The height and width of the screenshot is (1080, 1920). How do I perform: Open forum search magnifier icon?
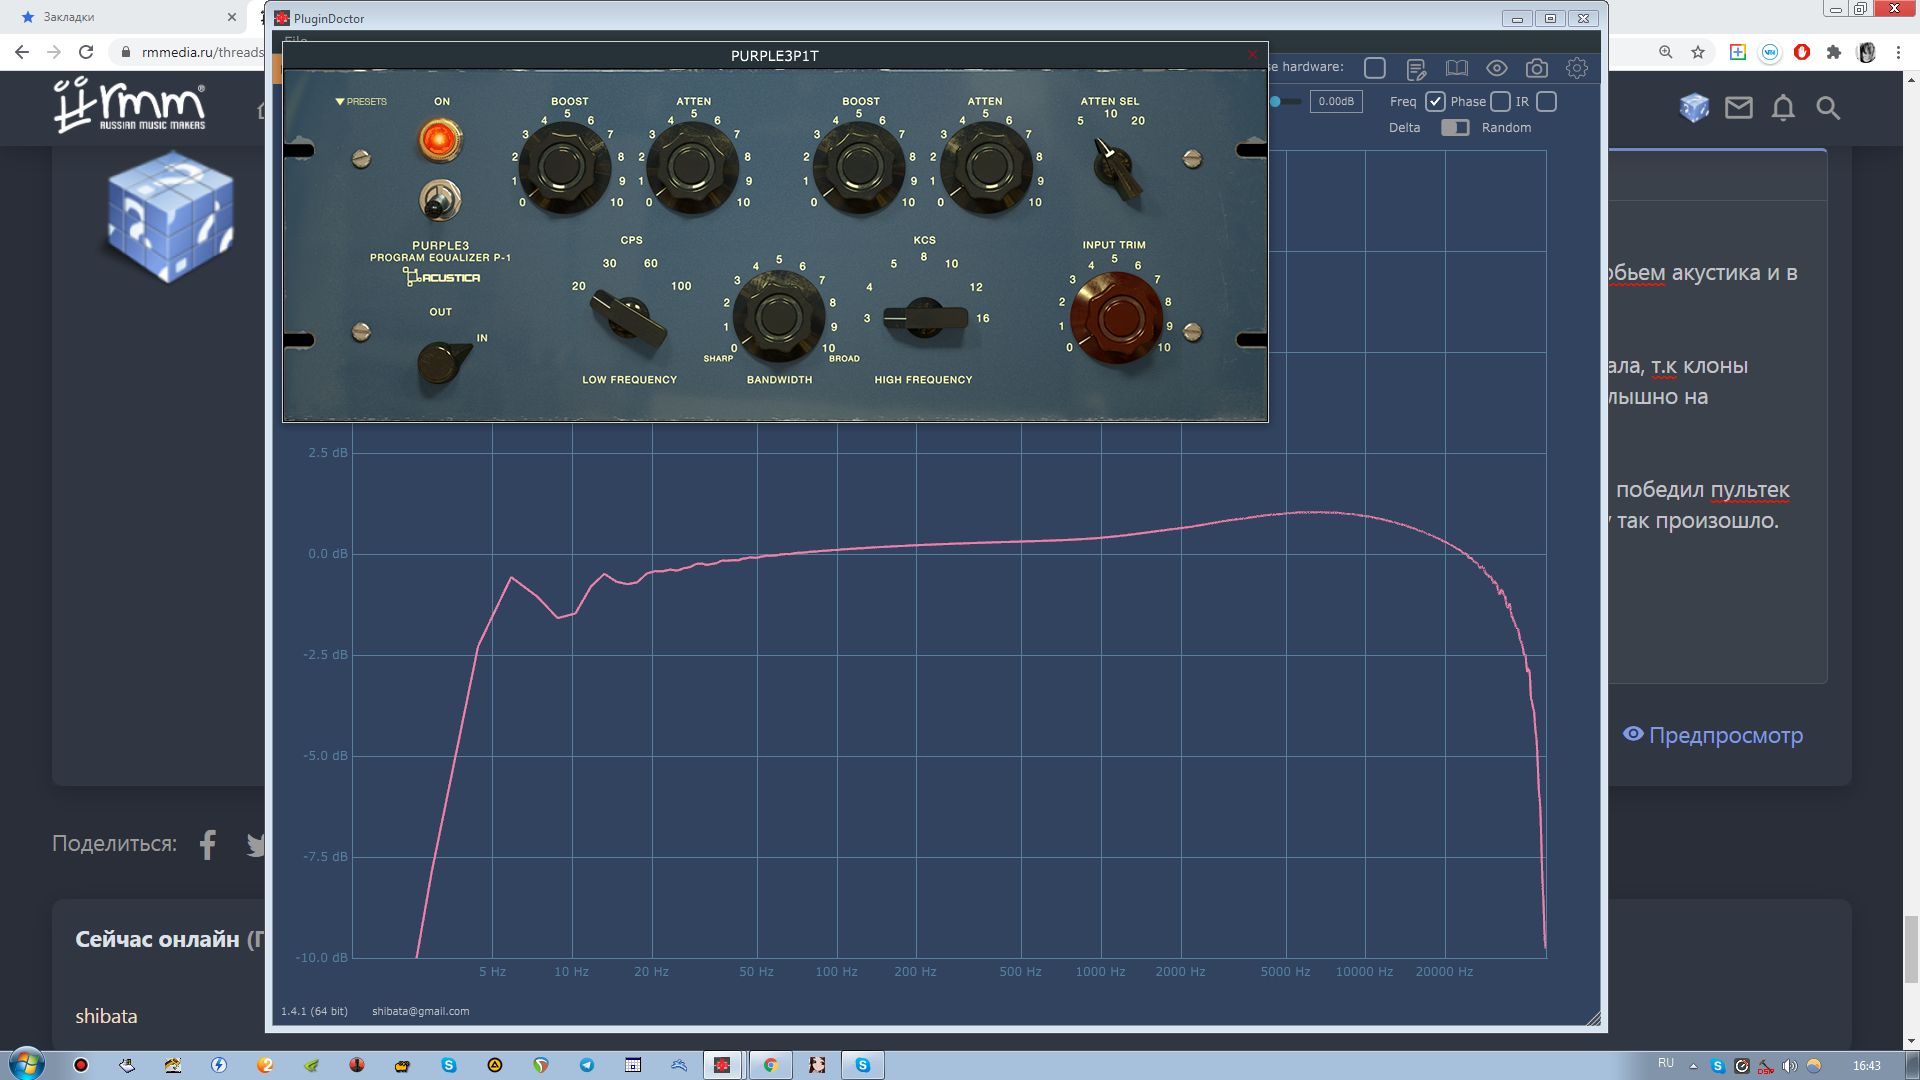pos(1828,108)
